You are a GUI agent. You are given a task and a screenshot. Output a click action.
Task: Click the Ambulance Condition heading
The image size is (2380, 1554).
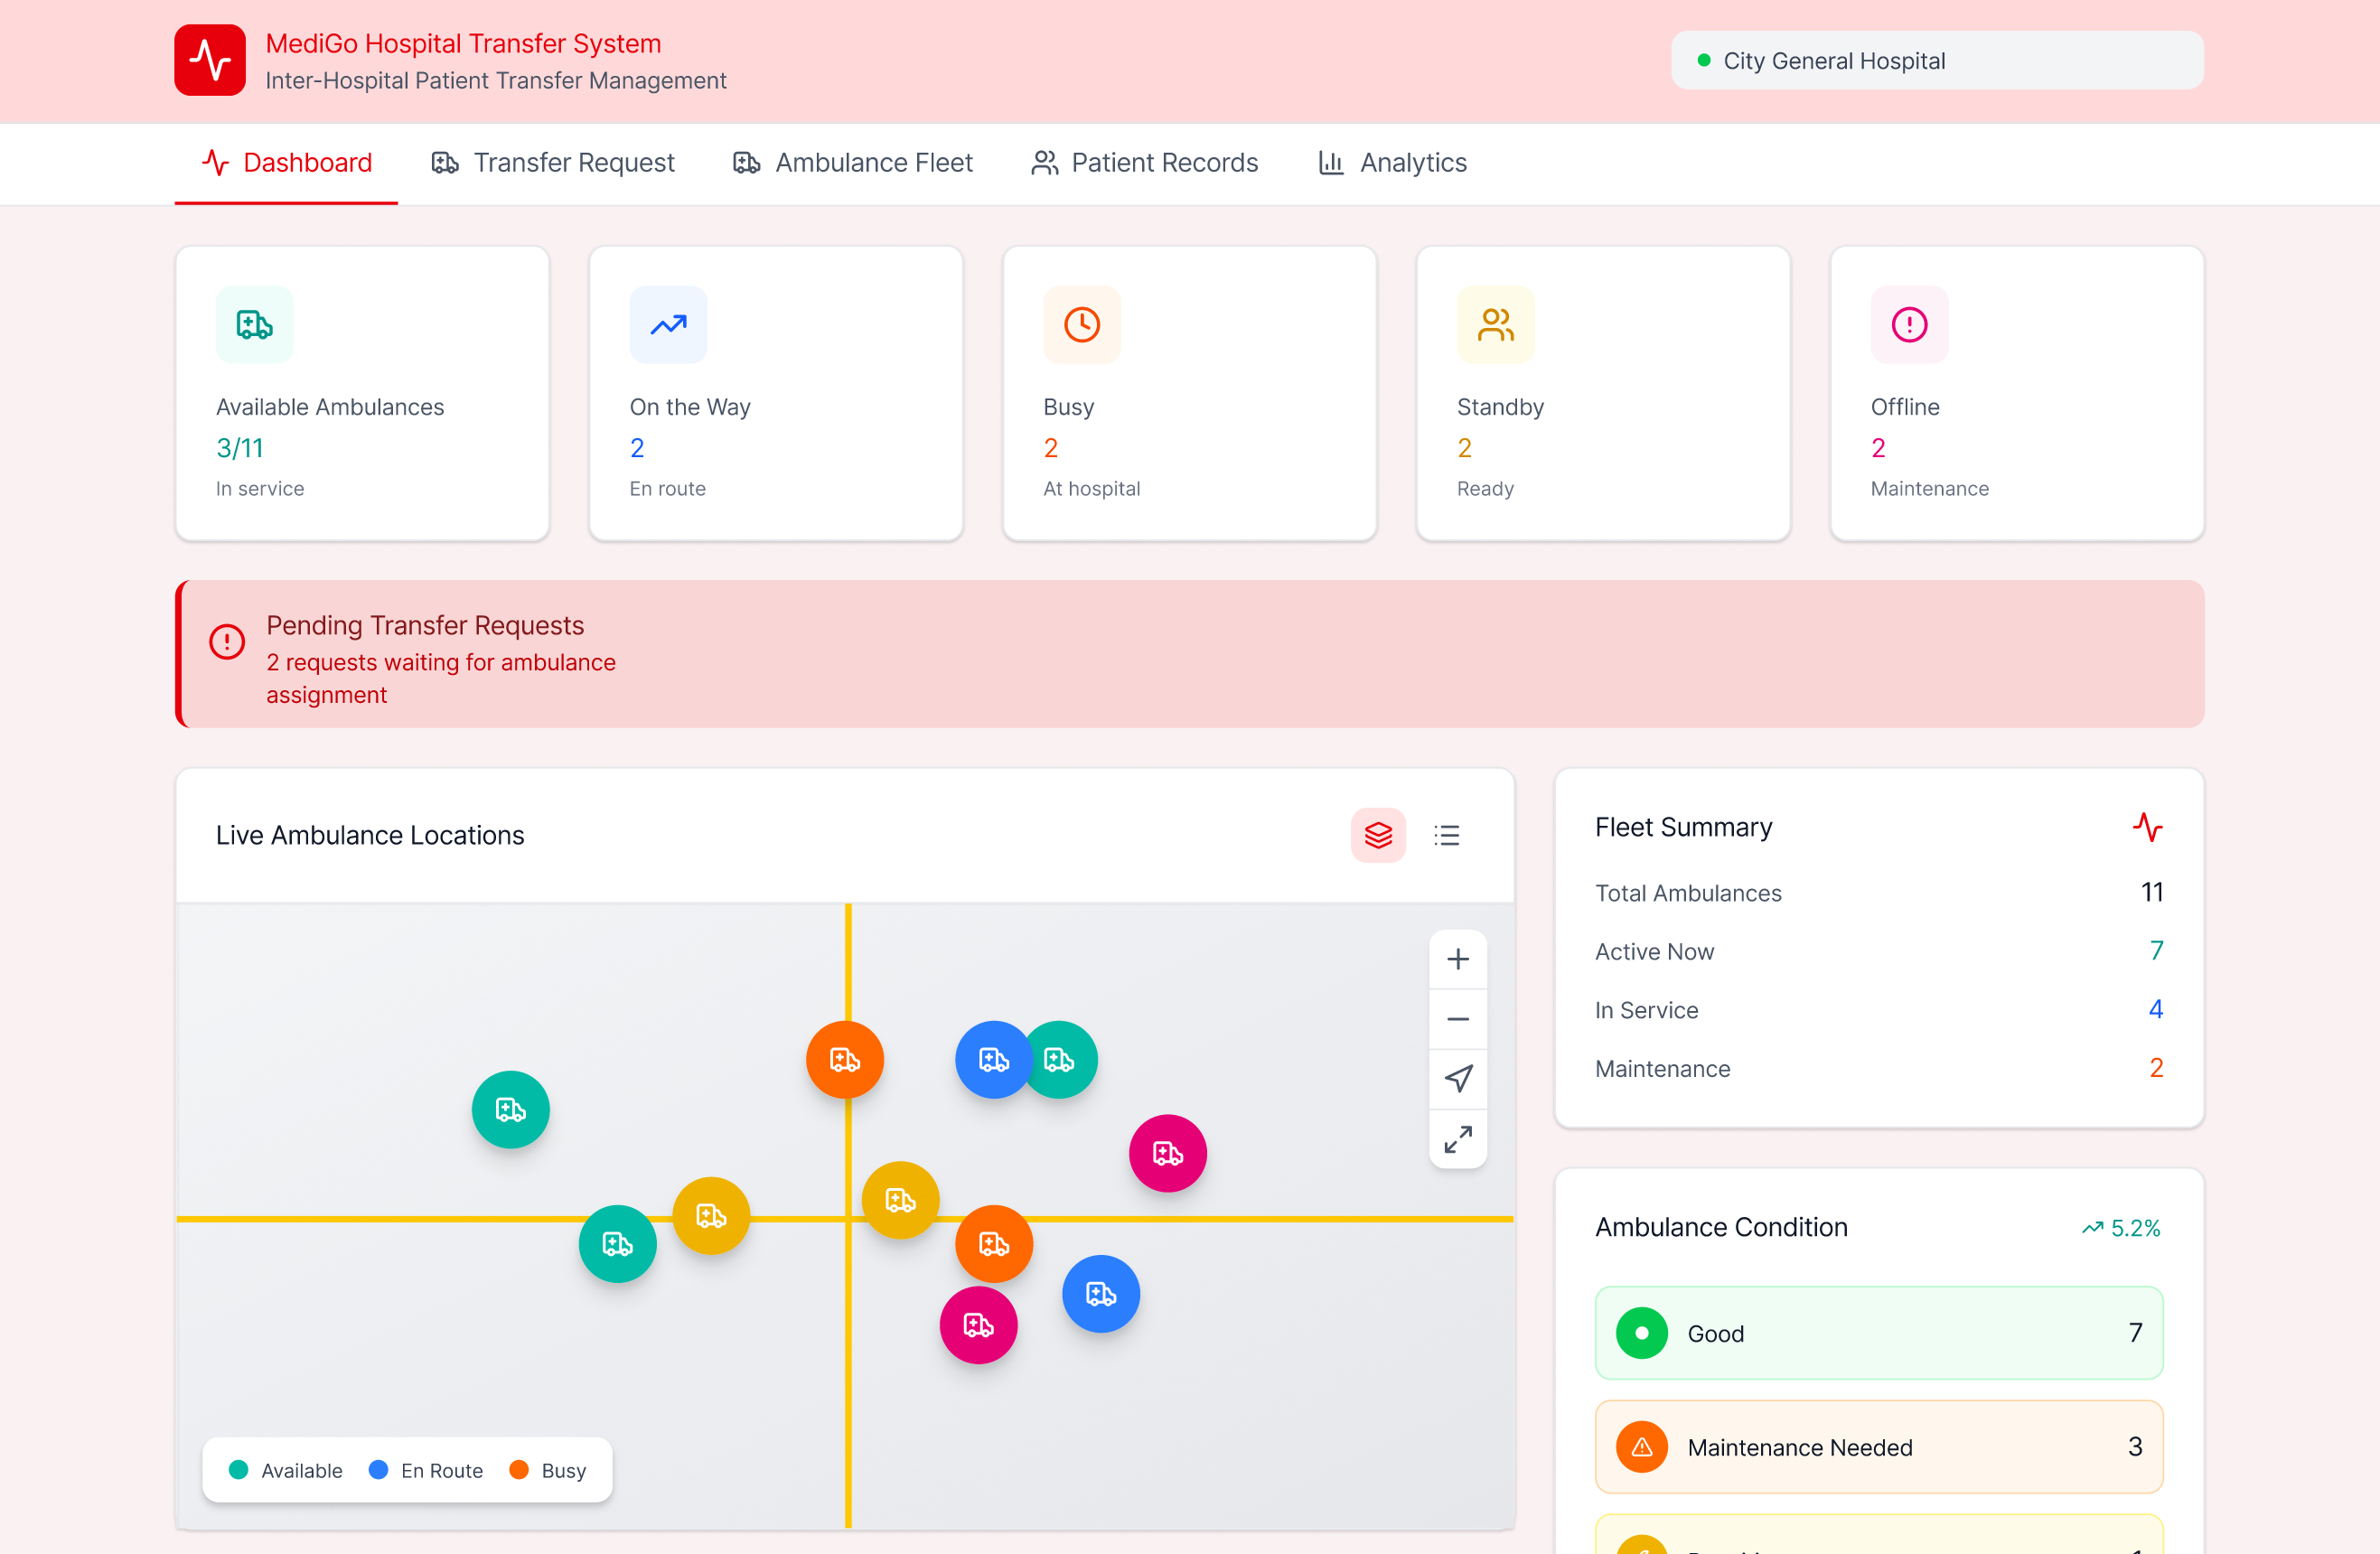(1721, 1227)
